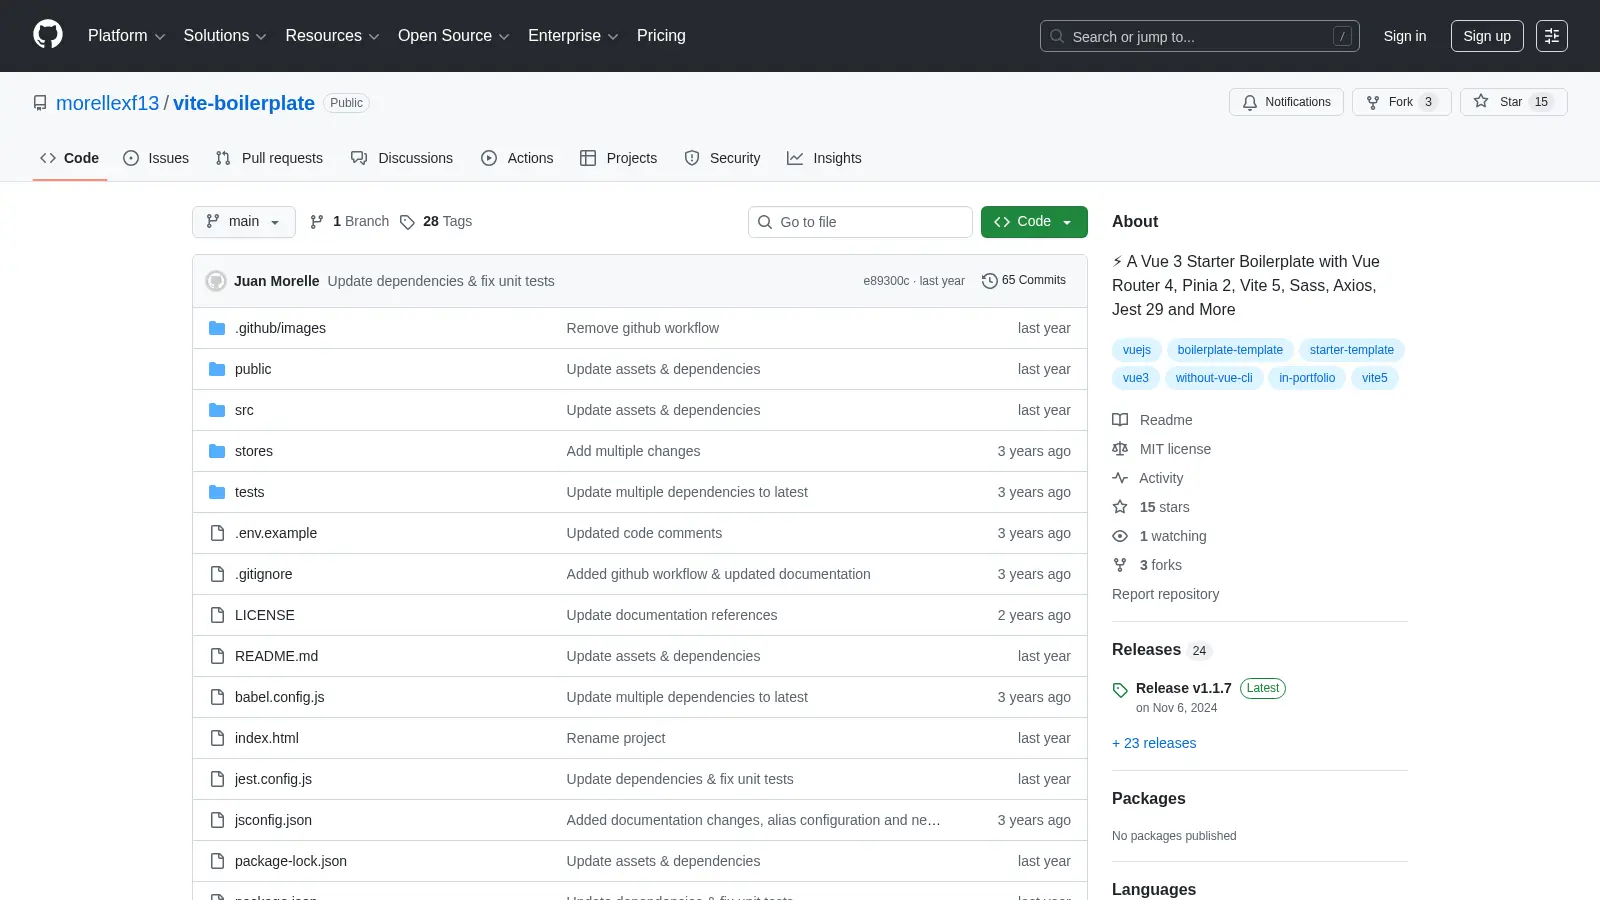Click the file icon next to README.md

(x=217, y=656)
